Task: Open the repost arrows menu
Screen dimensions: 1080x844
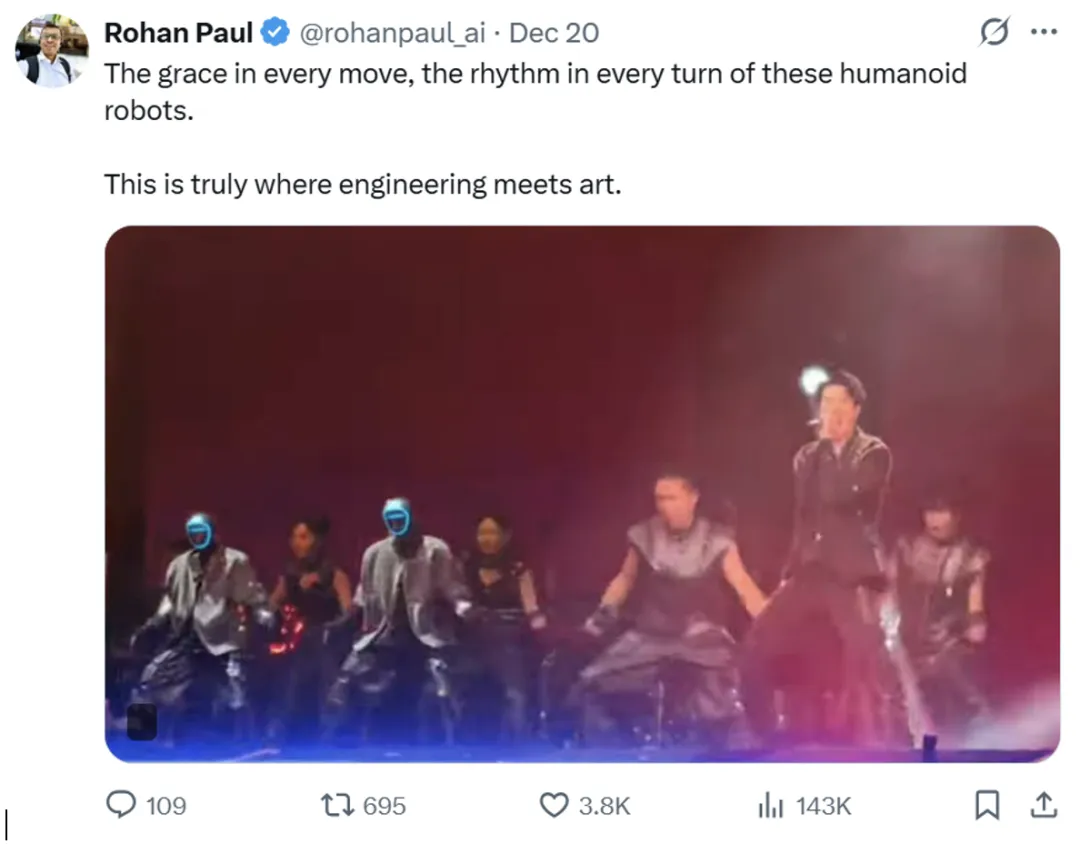Action: point(337,805)
